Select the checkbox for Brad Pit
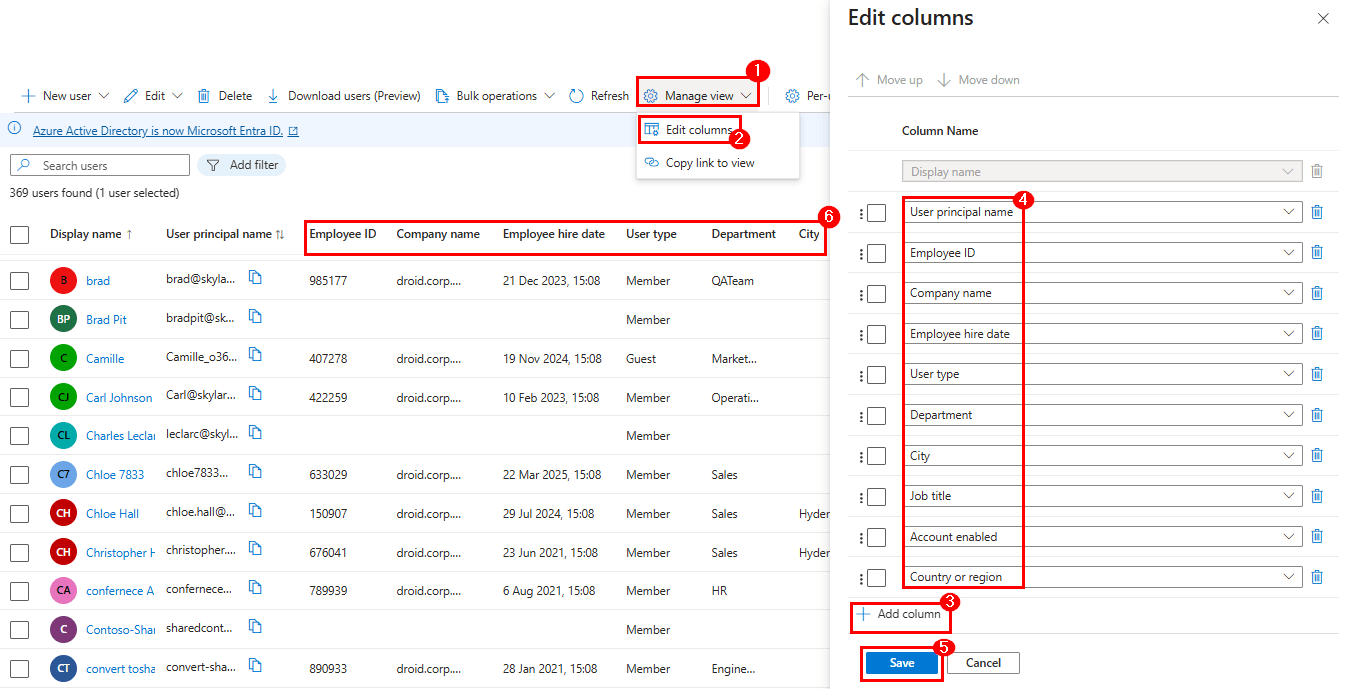Viewport: 1348px width, 689px height. 19,320
